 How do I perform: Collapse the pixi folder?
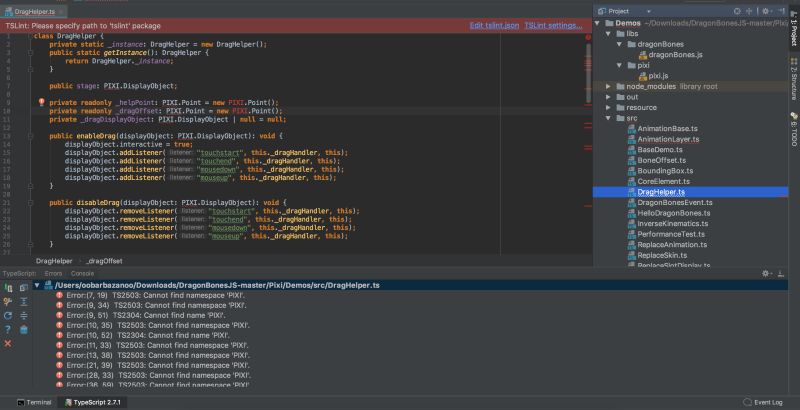point(619,65)
